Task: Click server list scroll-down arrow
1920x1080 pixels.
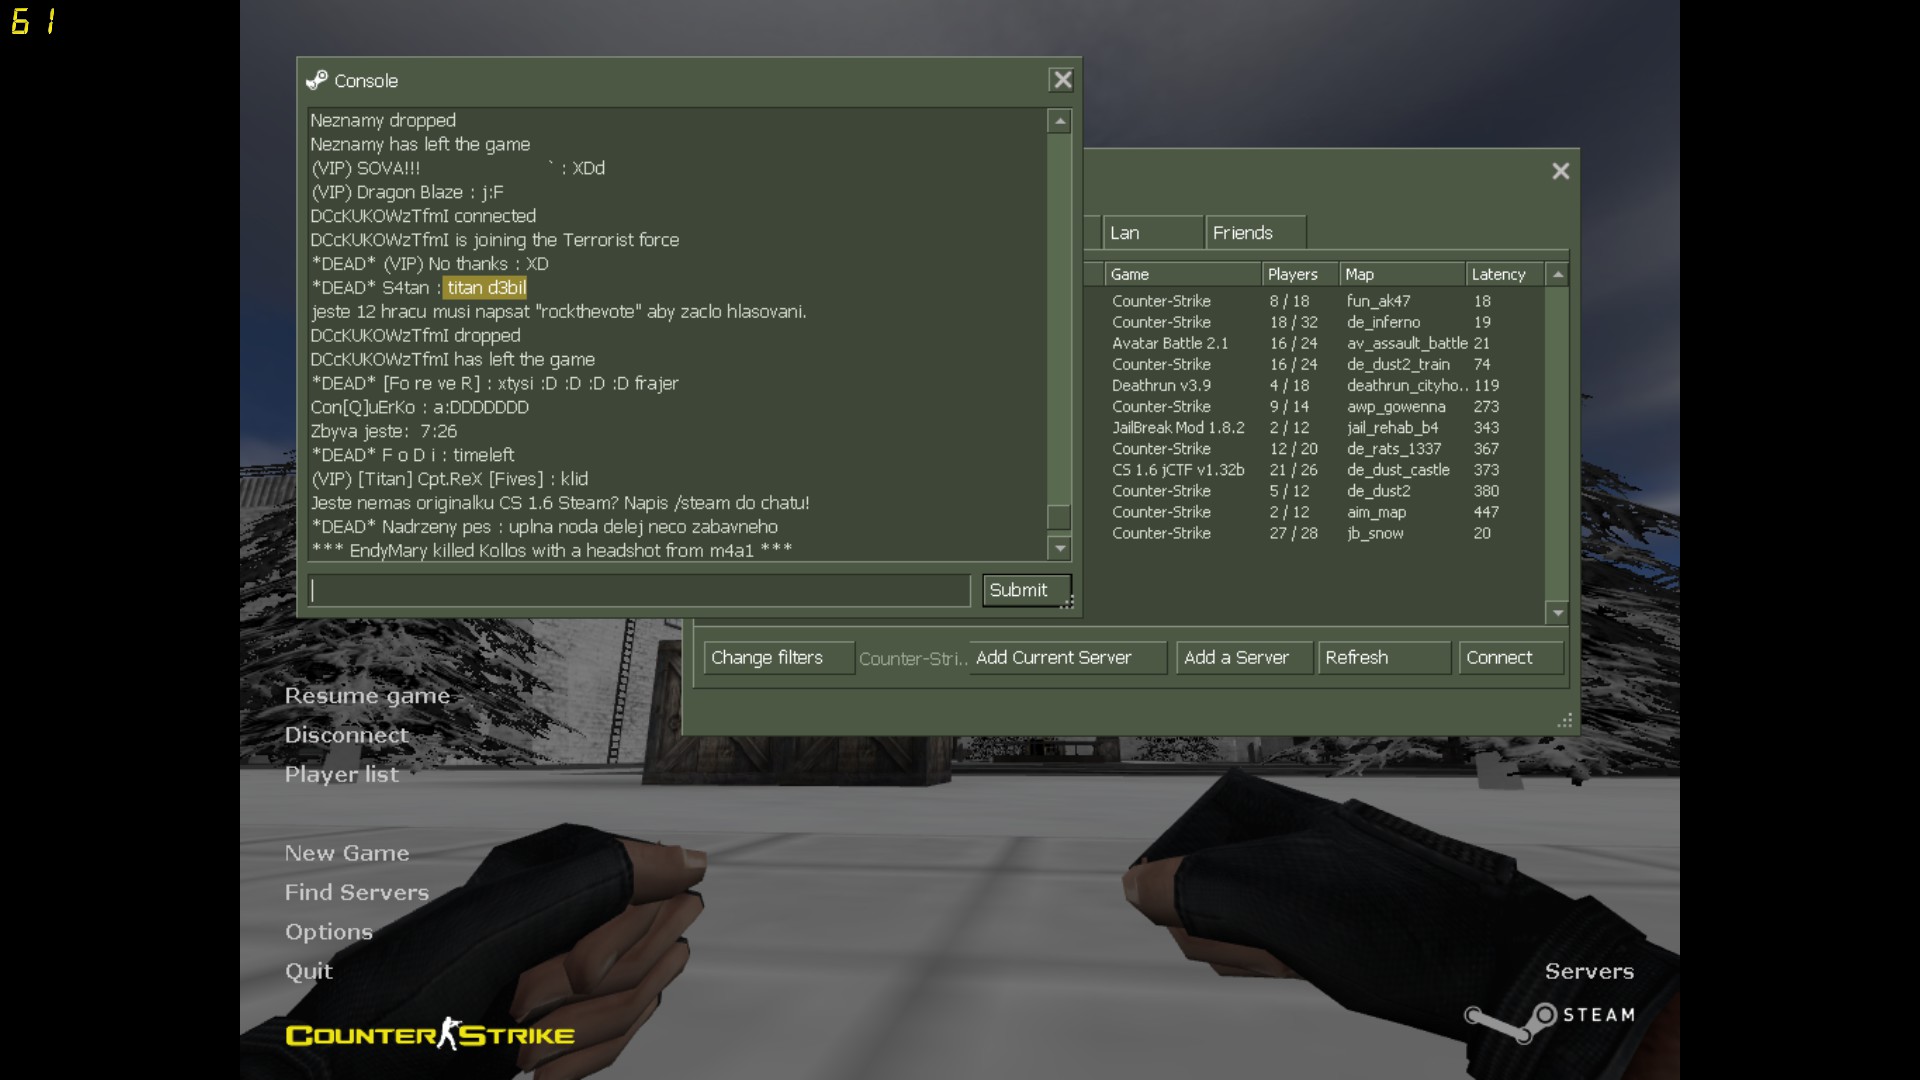Action: coord(1557,612)
